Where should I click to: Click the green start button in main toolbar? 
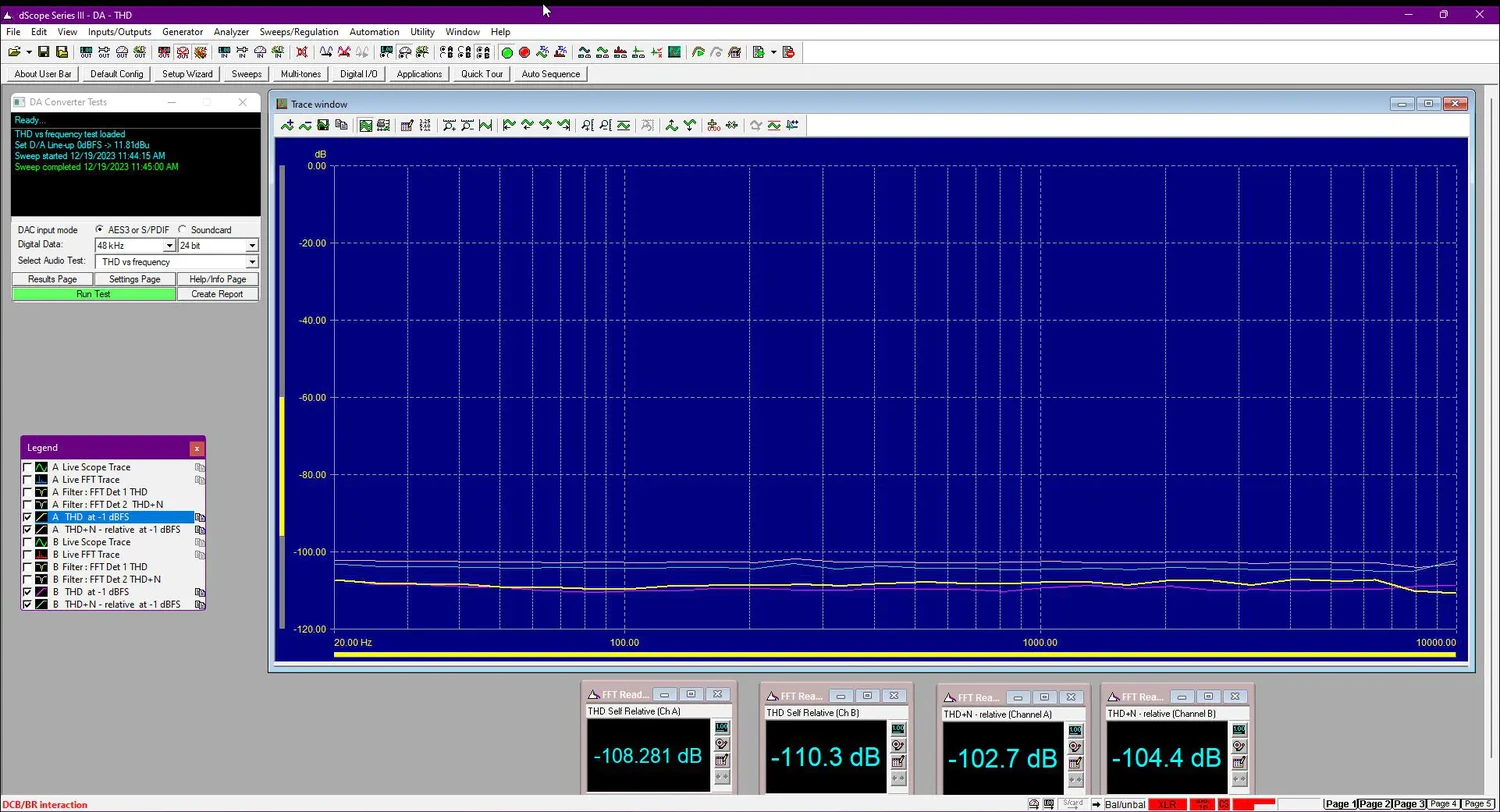tap(507, 53)
